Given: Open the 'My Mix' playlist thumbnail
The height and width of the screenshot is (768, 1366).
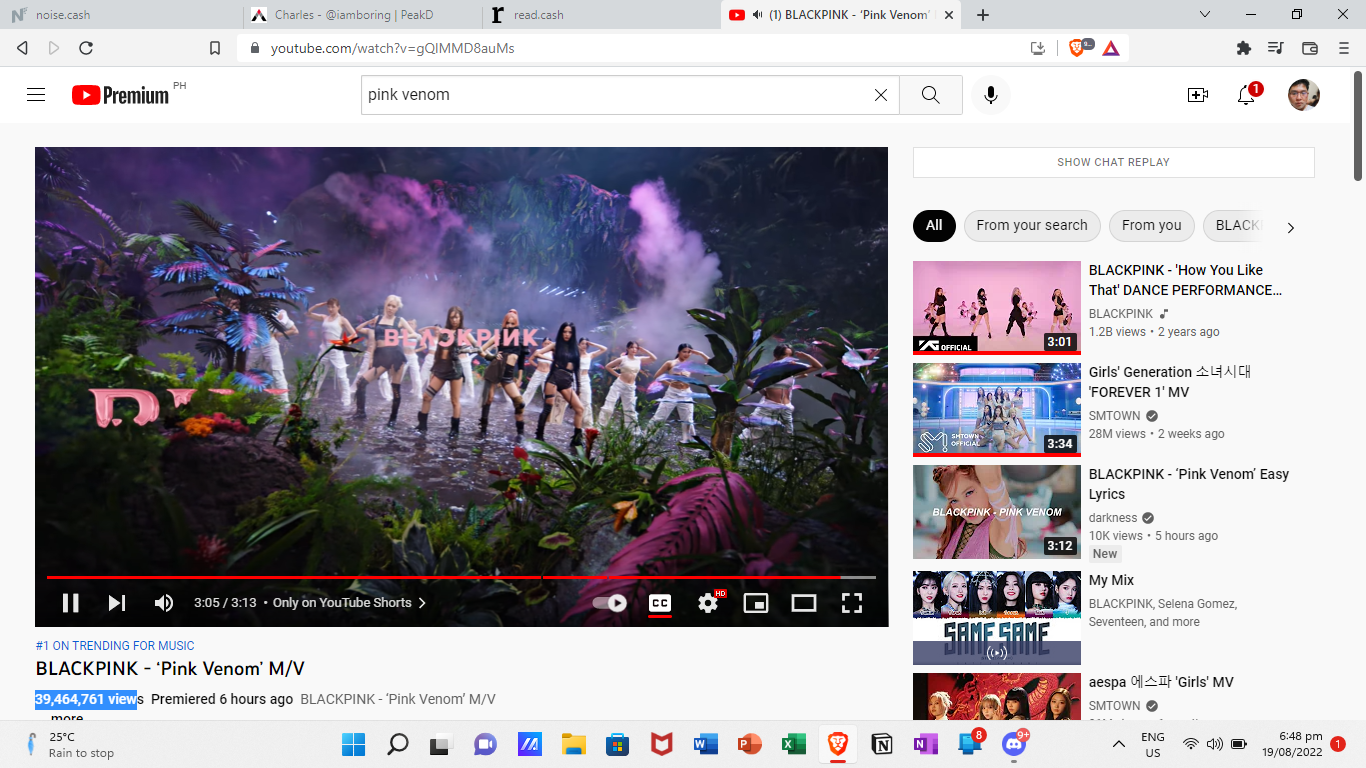Looking at the screenshot, I should [x=997, y=618].
